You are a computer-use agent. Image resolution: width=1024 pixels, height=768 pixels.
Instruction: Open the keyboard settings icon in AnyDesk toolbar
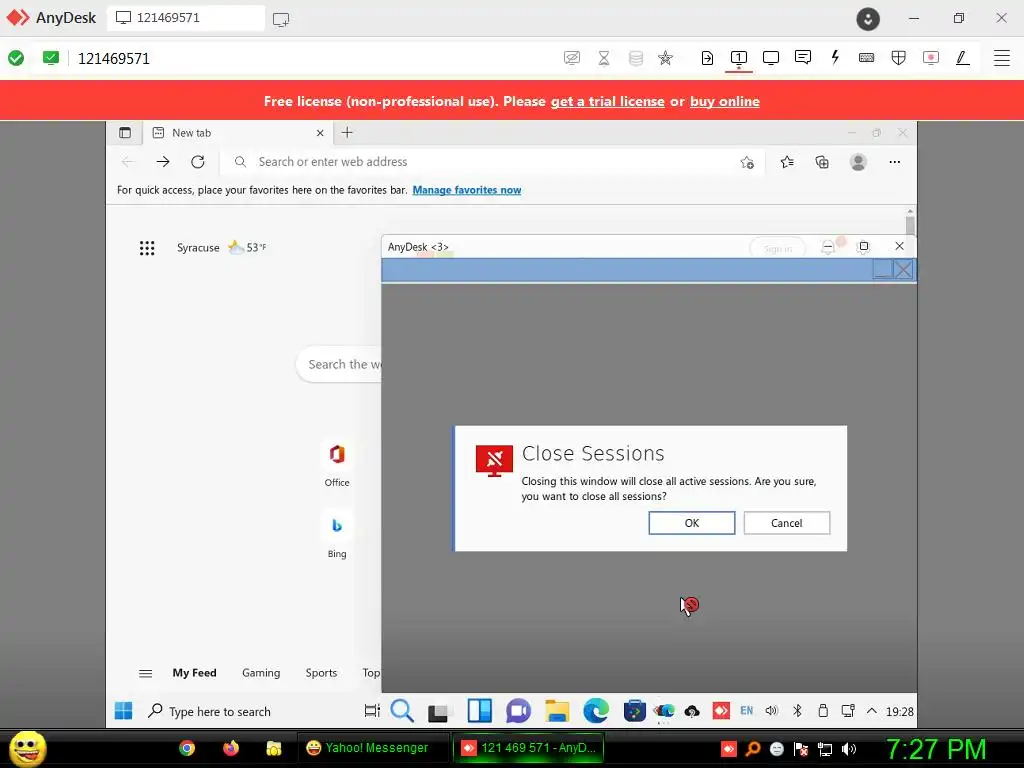[867, 58]
